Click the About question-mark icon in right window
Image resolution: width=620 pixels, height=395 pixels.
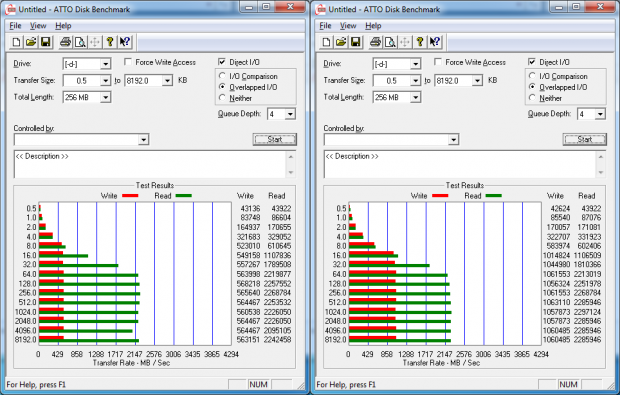pos(420,42)
